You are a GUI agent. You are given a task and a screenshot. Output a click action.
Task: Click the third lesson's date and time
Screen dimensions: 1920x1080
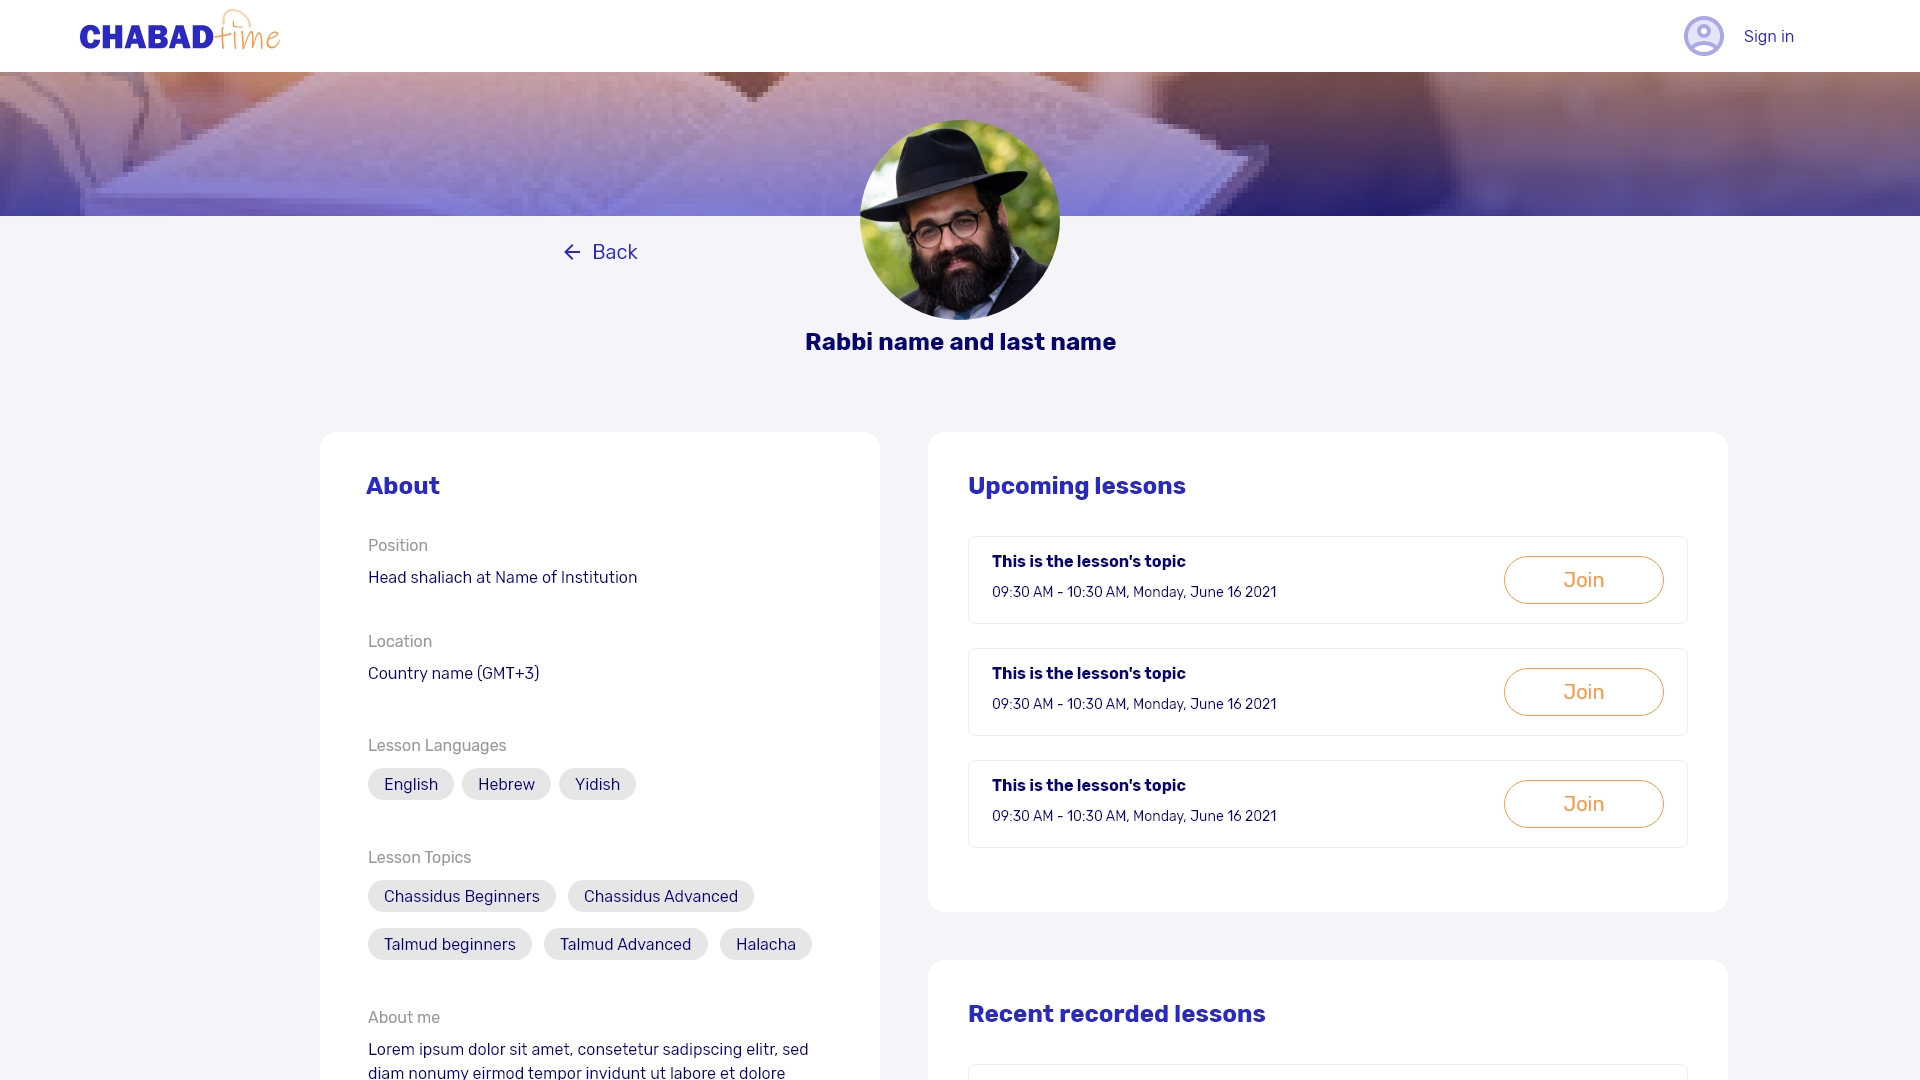coord(1134,816)
